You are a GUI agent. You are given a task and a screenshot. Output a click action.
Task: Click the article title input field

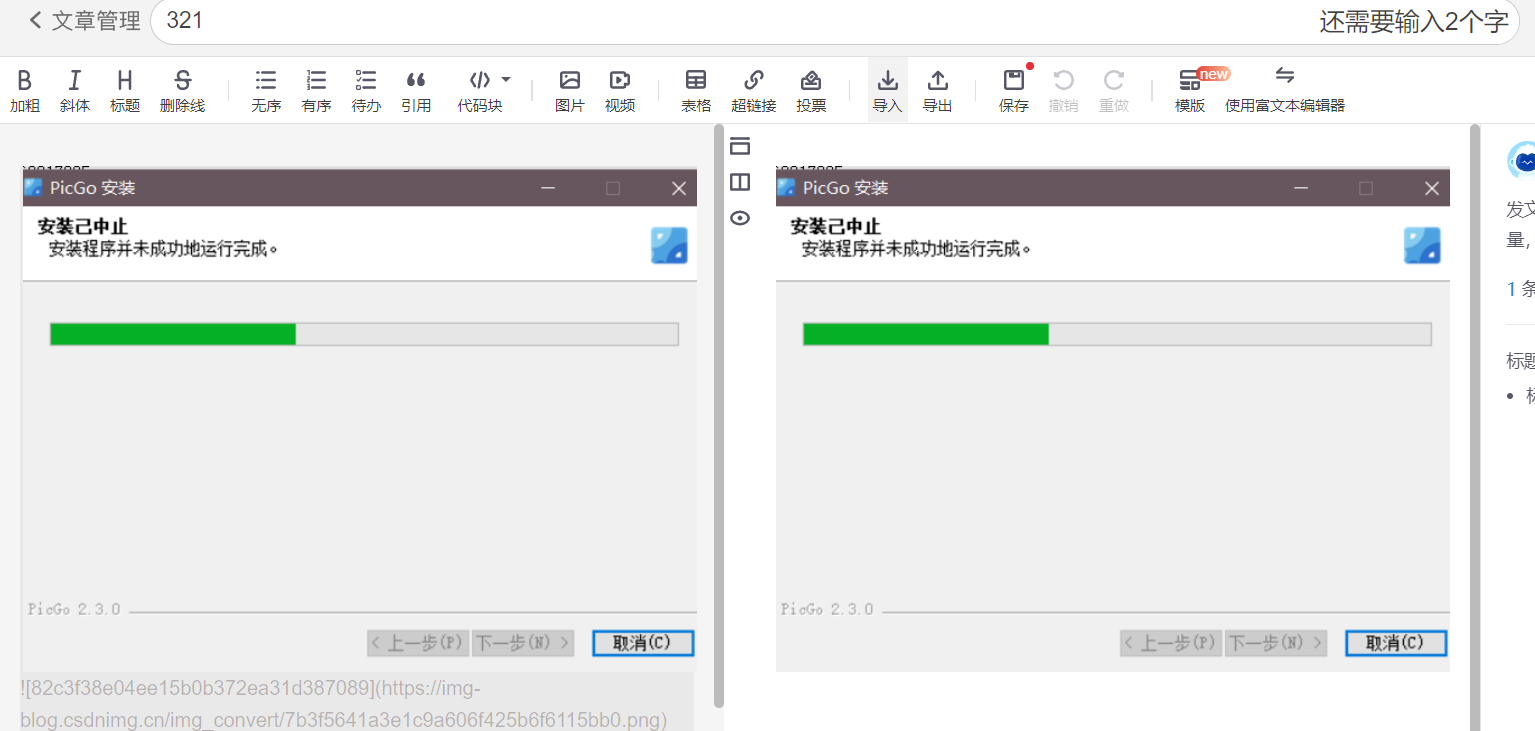(835, 22)
